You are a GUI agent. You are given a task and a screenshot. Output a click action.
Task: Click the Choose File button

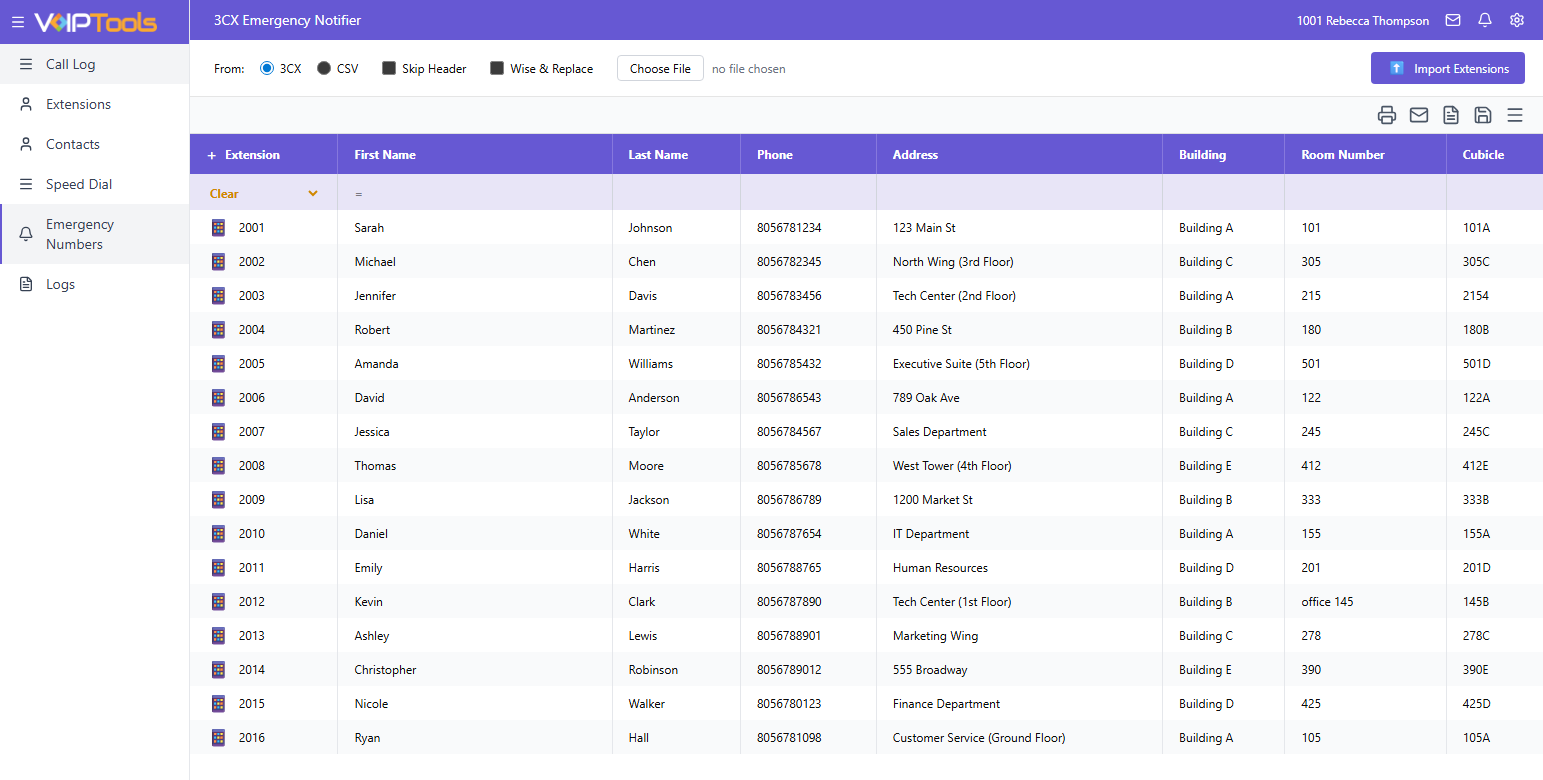(660, 69)
